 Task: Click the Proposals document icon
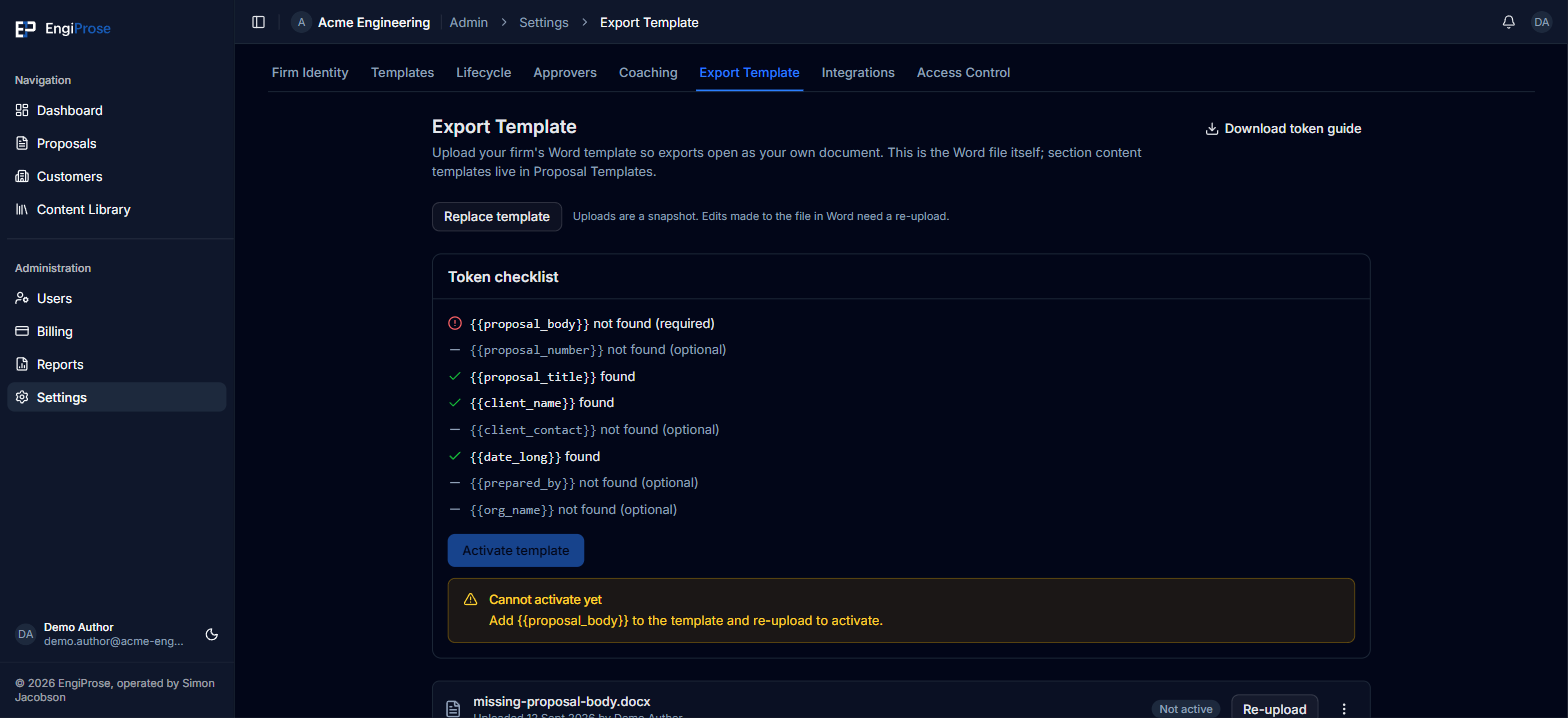(x=22, y=143)
